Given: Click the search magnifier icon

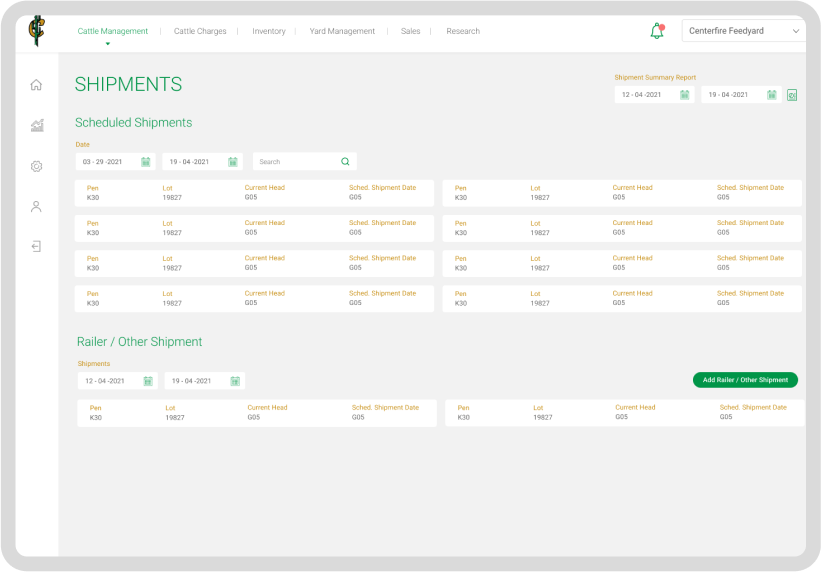Looking at the screenshot, I should pyautogui.click(x=345, y=161).
